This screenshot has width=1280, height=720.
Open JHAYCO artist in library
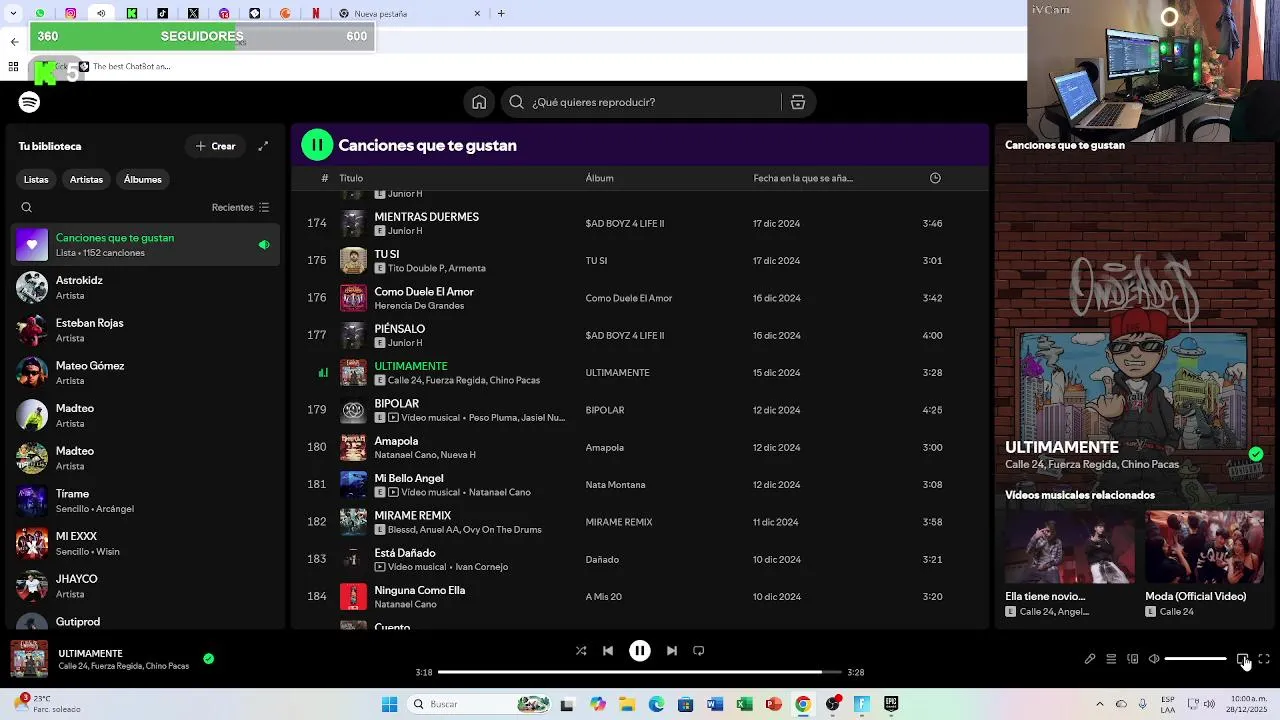pos(145,586)
